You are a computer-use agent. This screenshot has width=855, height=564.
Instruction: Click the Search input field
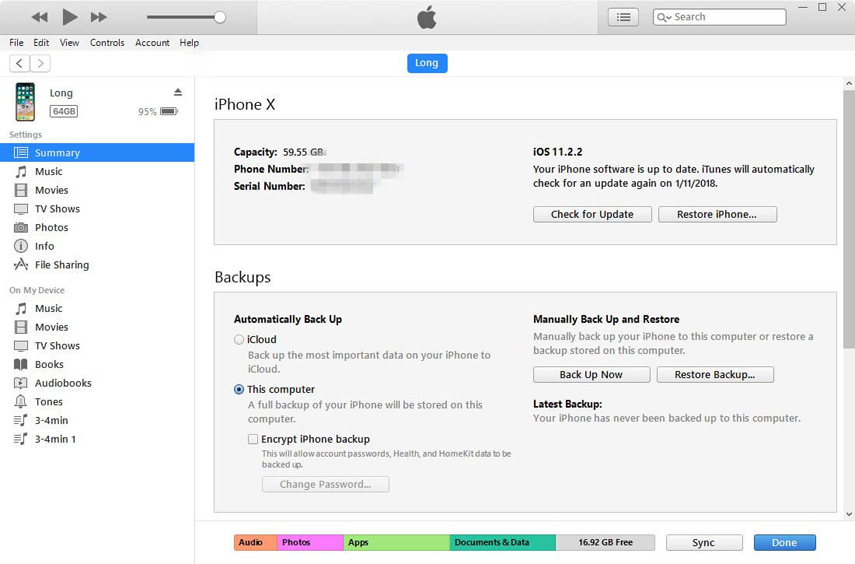(719, 17)
